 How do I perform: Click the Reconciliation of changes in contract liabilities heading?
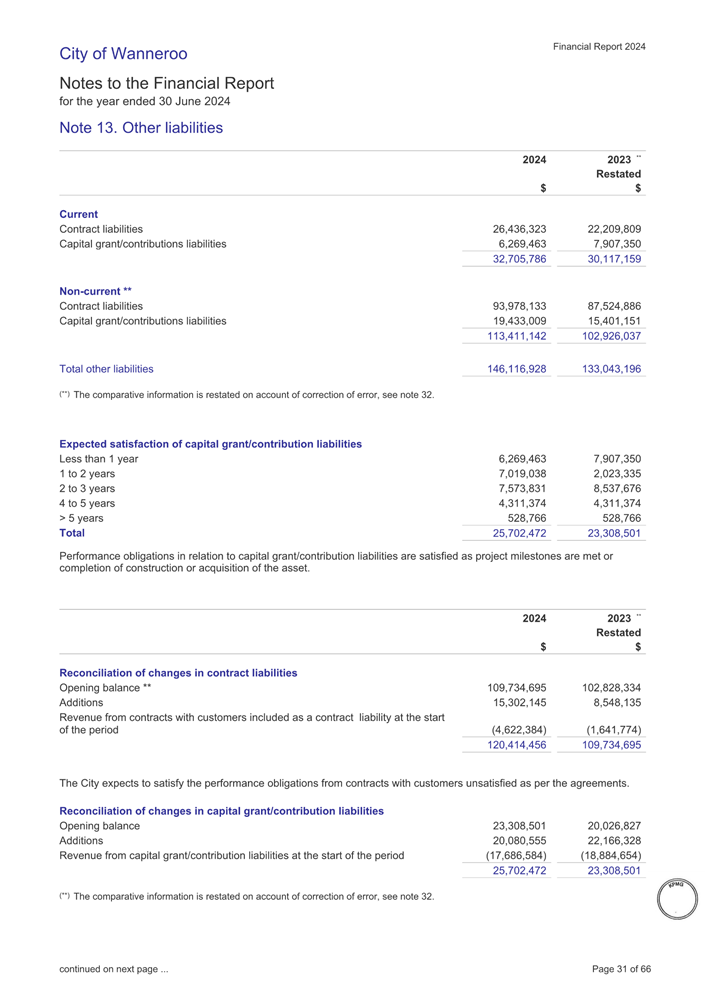(x=178, y=673)
